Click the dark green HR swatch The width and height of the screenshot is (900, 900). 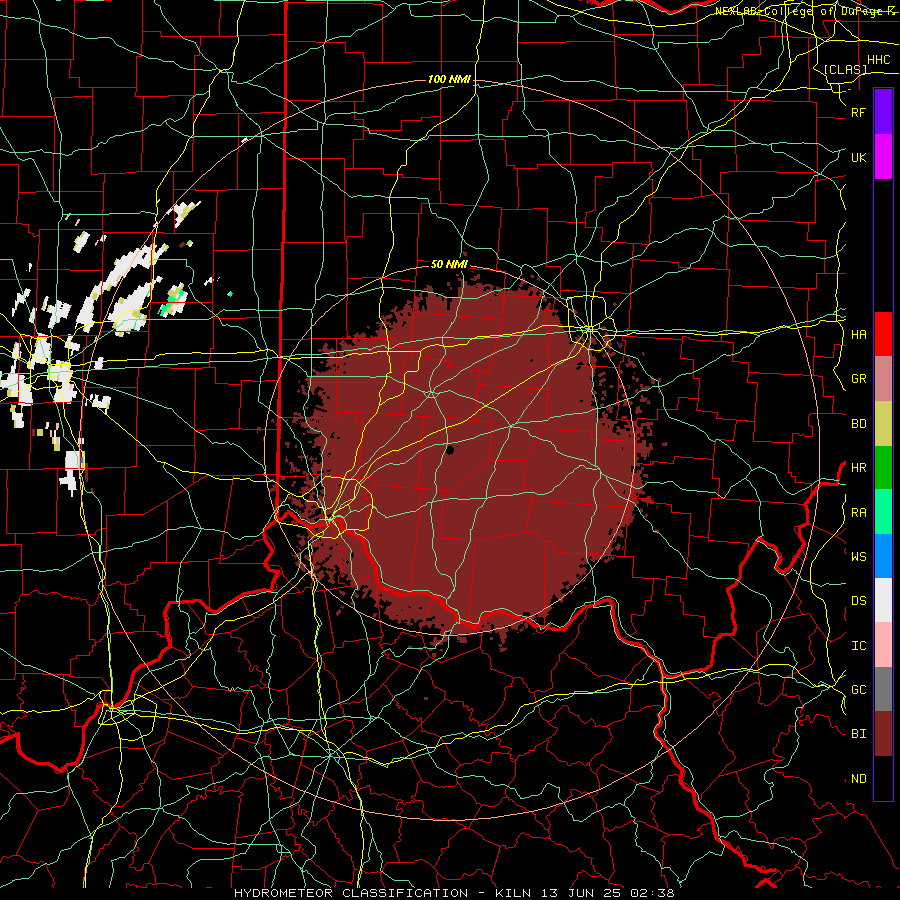(883, 468)
